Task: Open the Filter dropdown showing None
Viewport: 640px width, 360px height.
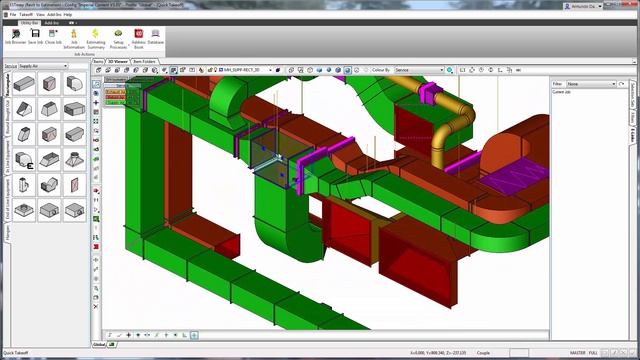Action: tap(591, 84)
